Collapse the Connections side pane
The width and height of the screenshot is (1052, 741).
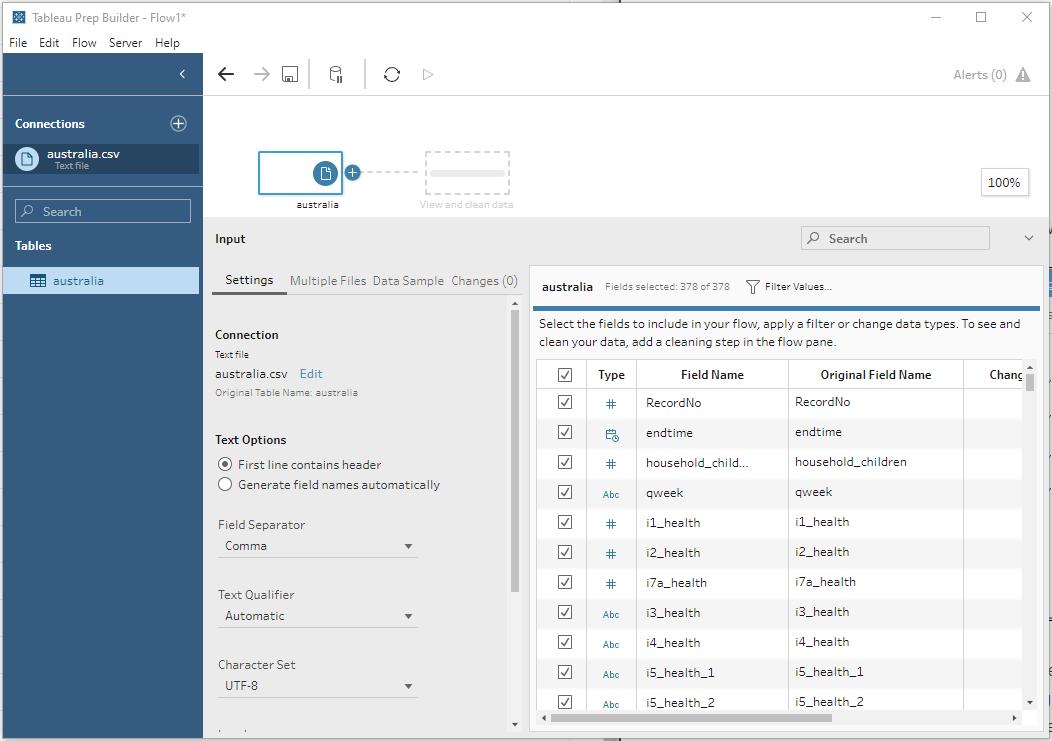[x=182, y=74]
